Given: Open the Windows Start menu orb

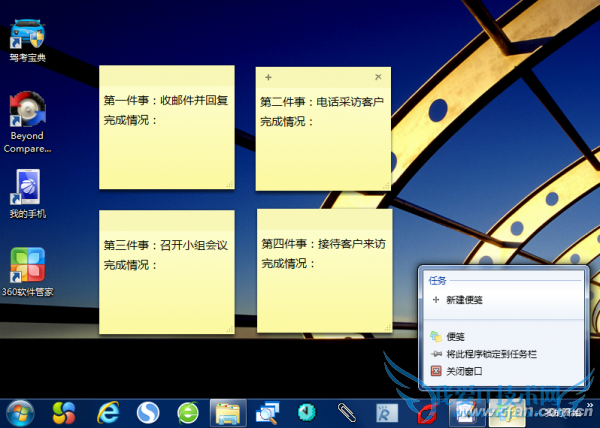Looking at the screenshot, I should pyautogui.click(x=20, y=413).
